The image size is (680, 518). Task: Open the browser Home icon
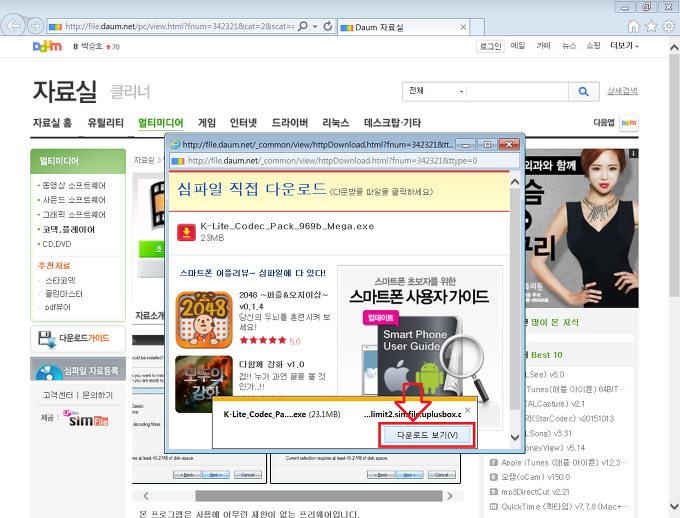coord(634,26)
